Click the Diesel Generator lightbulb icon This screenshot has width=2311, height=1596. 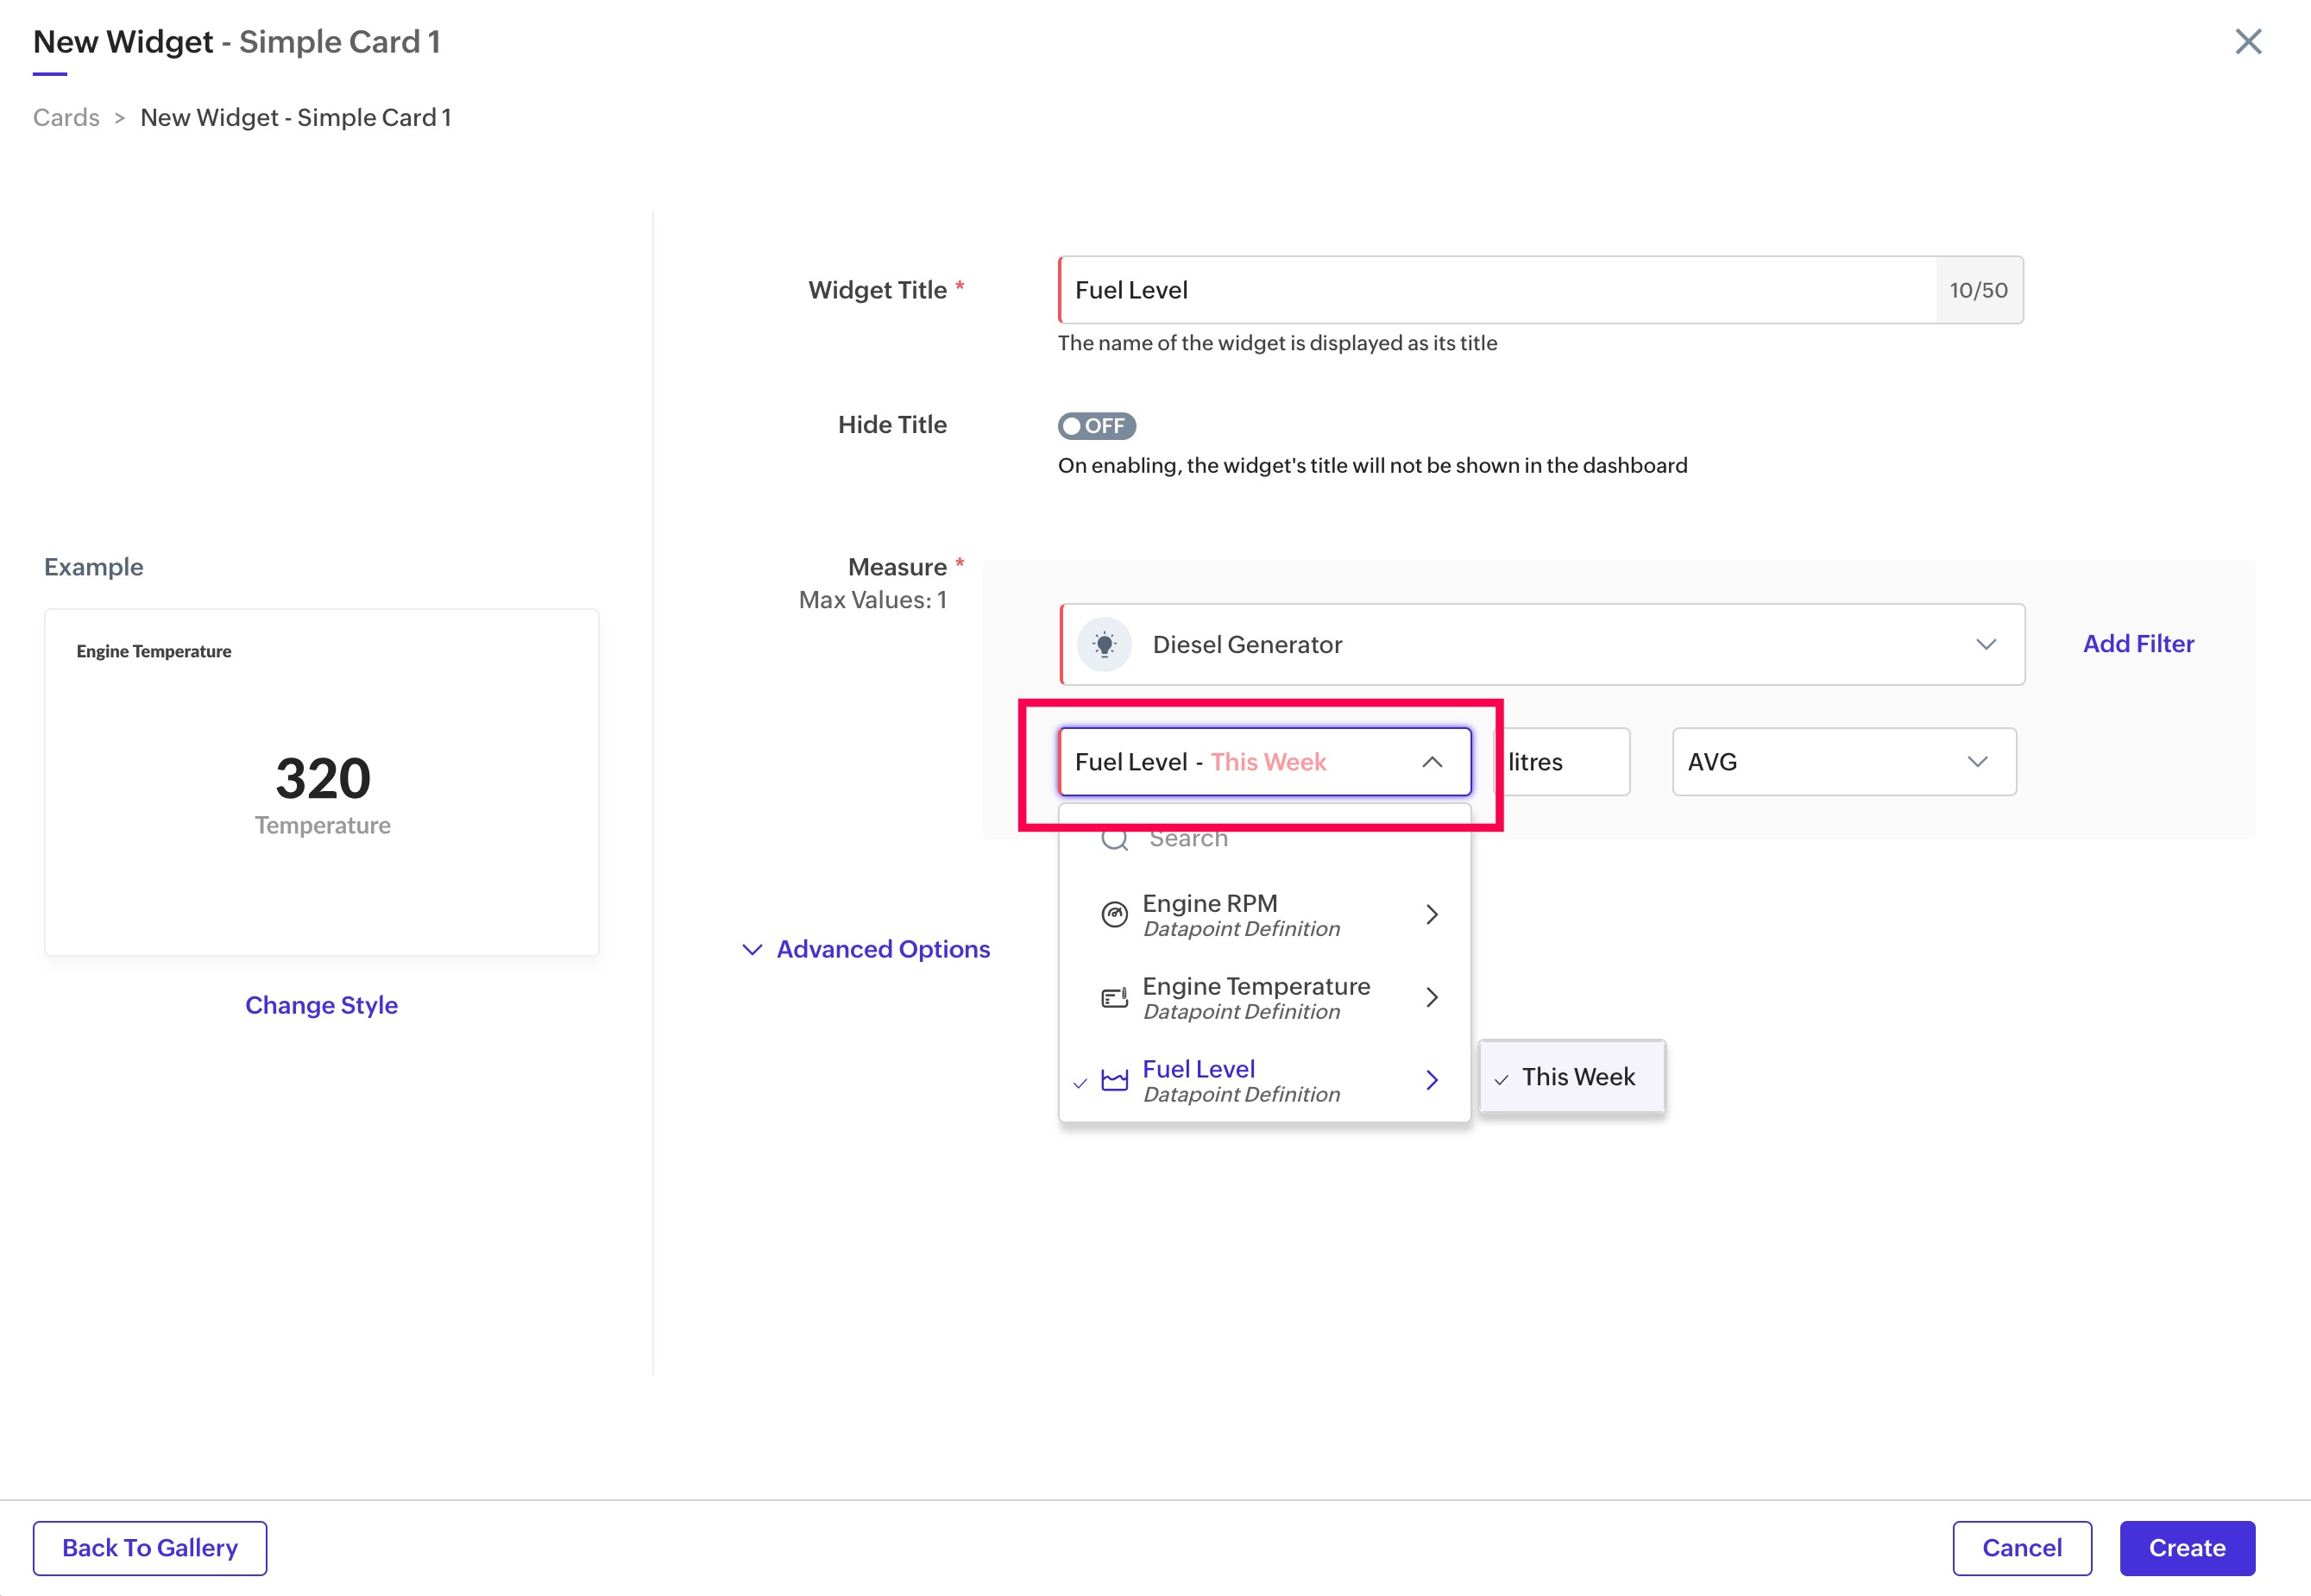[1104, 644]
